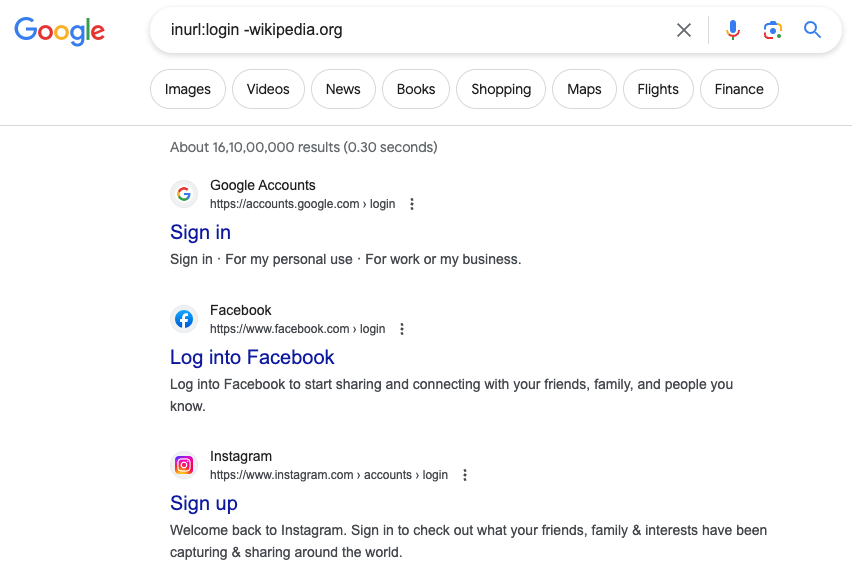
Task: Clear the search box text
Action: point(684,30)
